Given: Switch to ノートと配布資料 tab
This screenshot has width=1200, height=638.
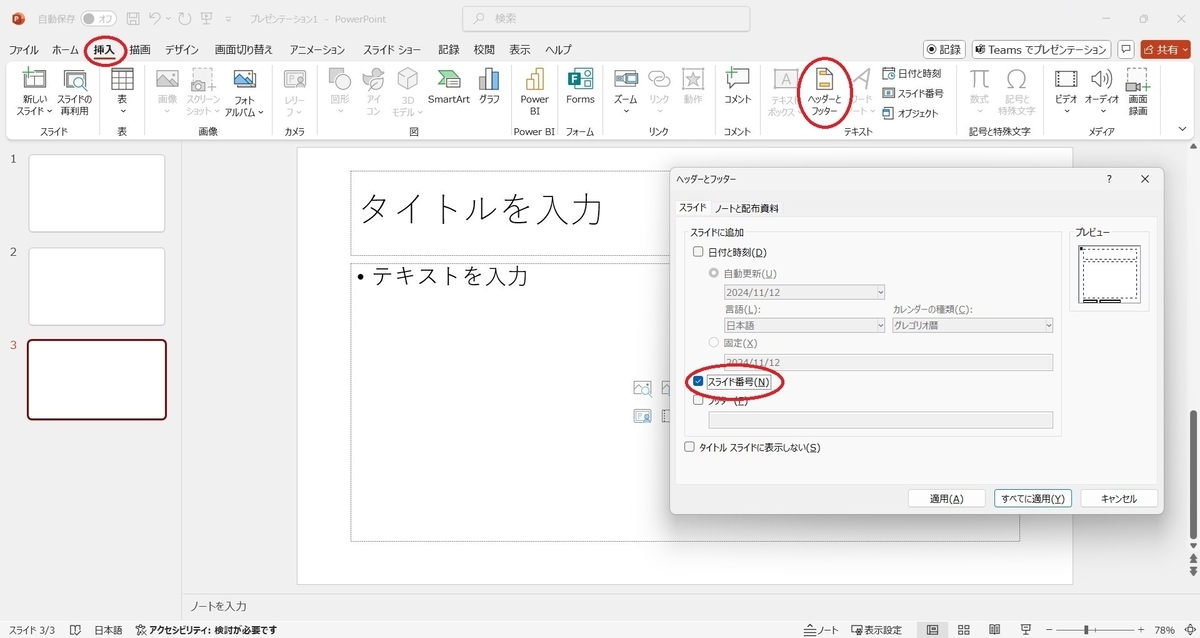Looking at the screenshot, I should tap(746, 208).
